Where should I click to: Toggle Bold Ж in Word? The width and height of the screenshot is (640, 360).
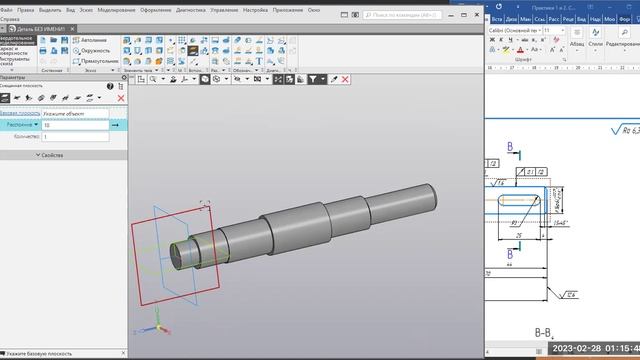click(x=492, y=40)
